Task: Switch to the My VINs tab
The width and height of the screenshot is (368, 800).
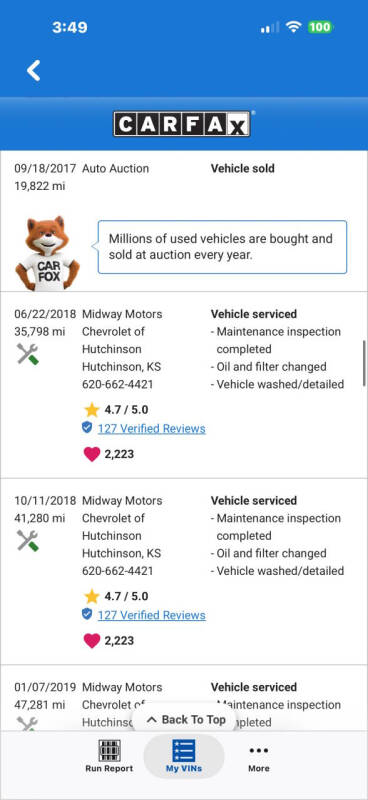Action: pos(184,756)
